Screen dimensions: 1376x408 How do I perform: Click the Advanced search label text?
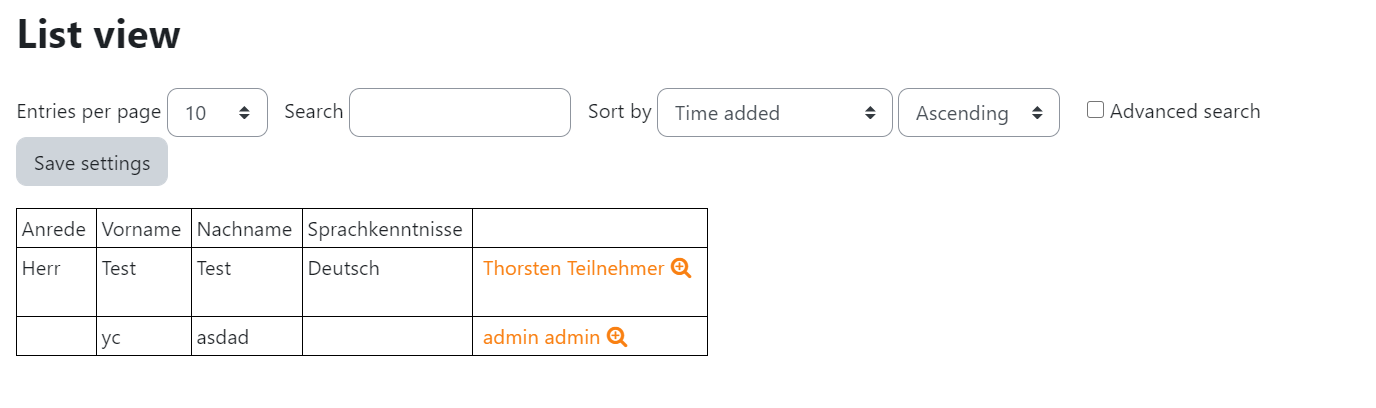tap(1185, 111)
